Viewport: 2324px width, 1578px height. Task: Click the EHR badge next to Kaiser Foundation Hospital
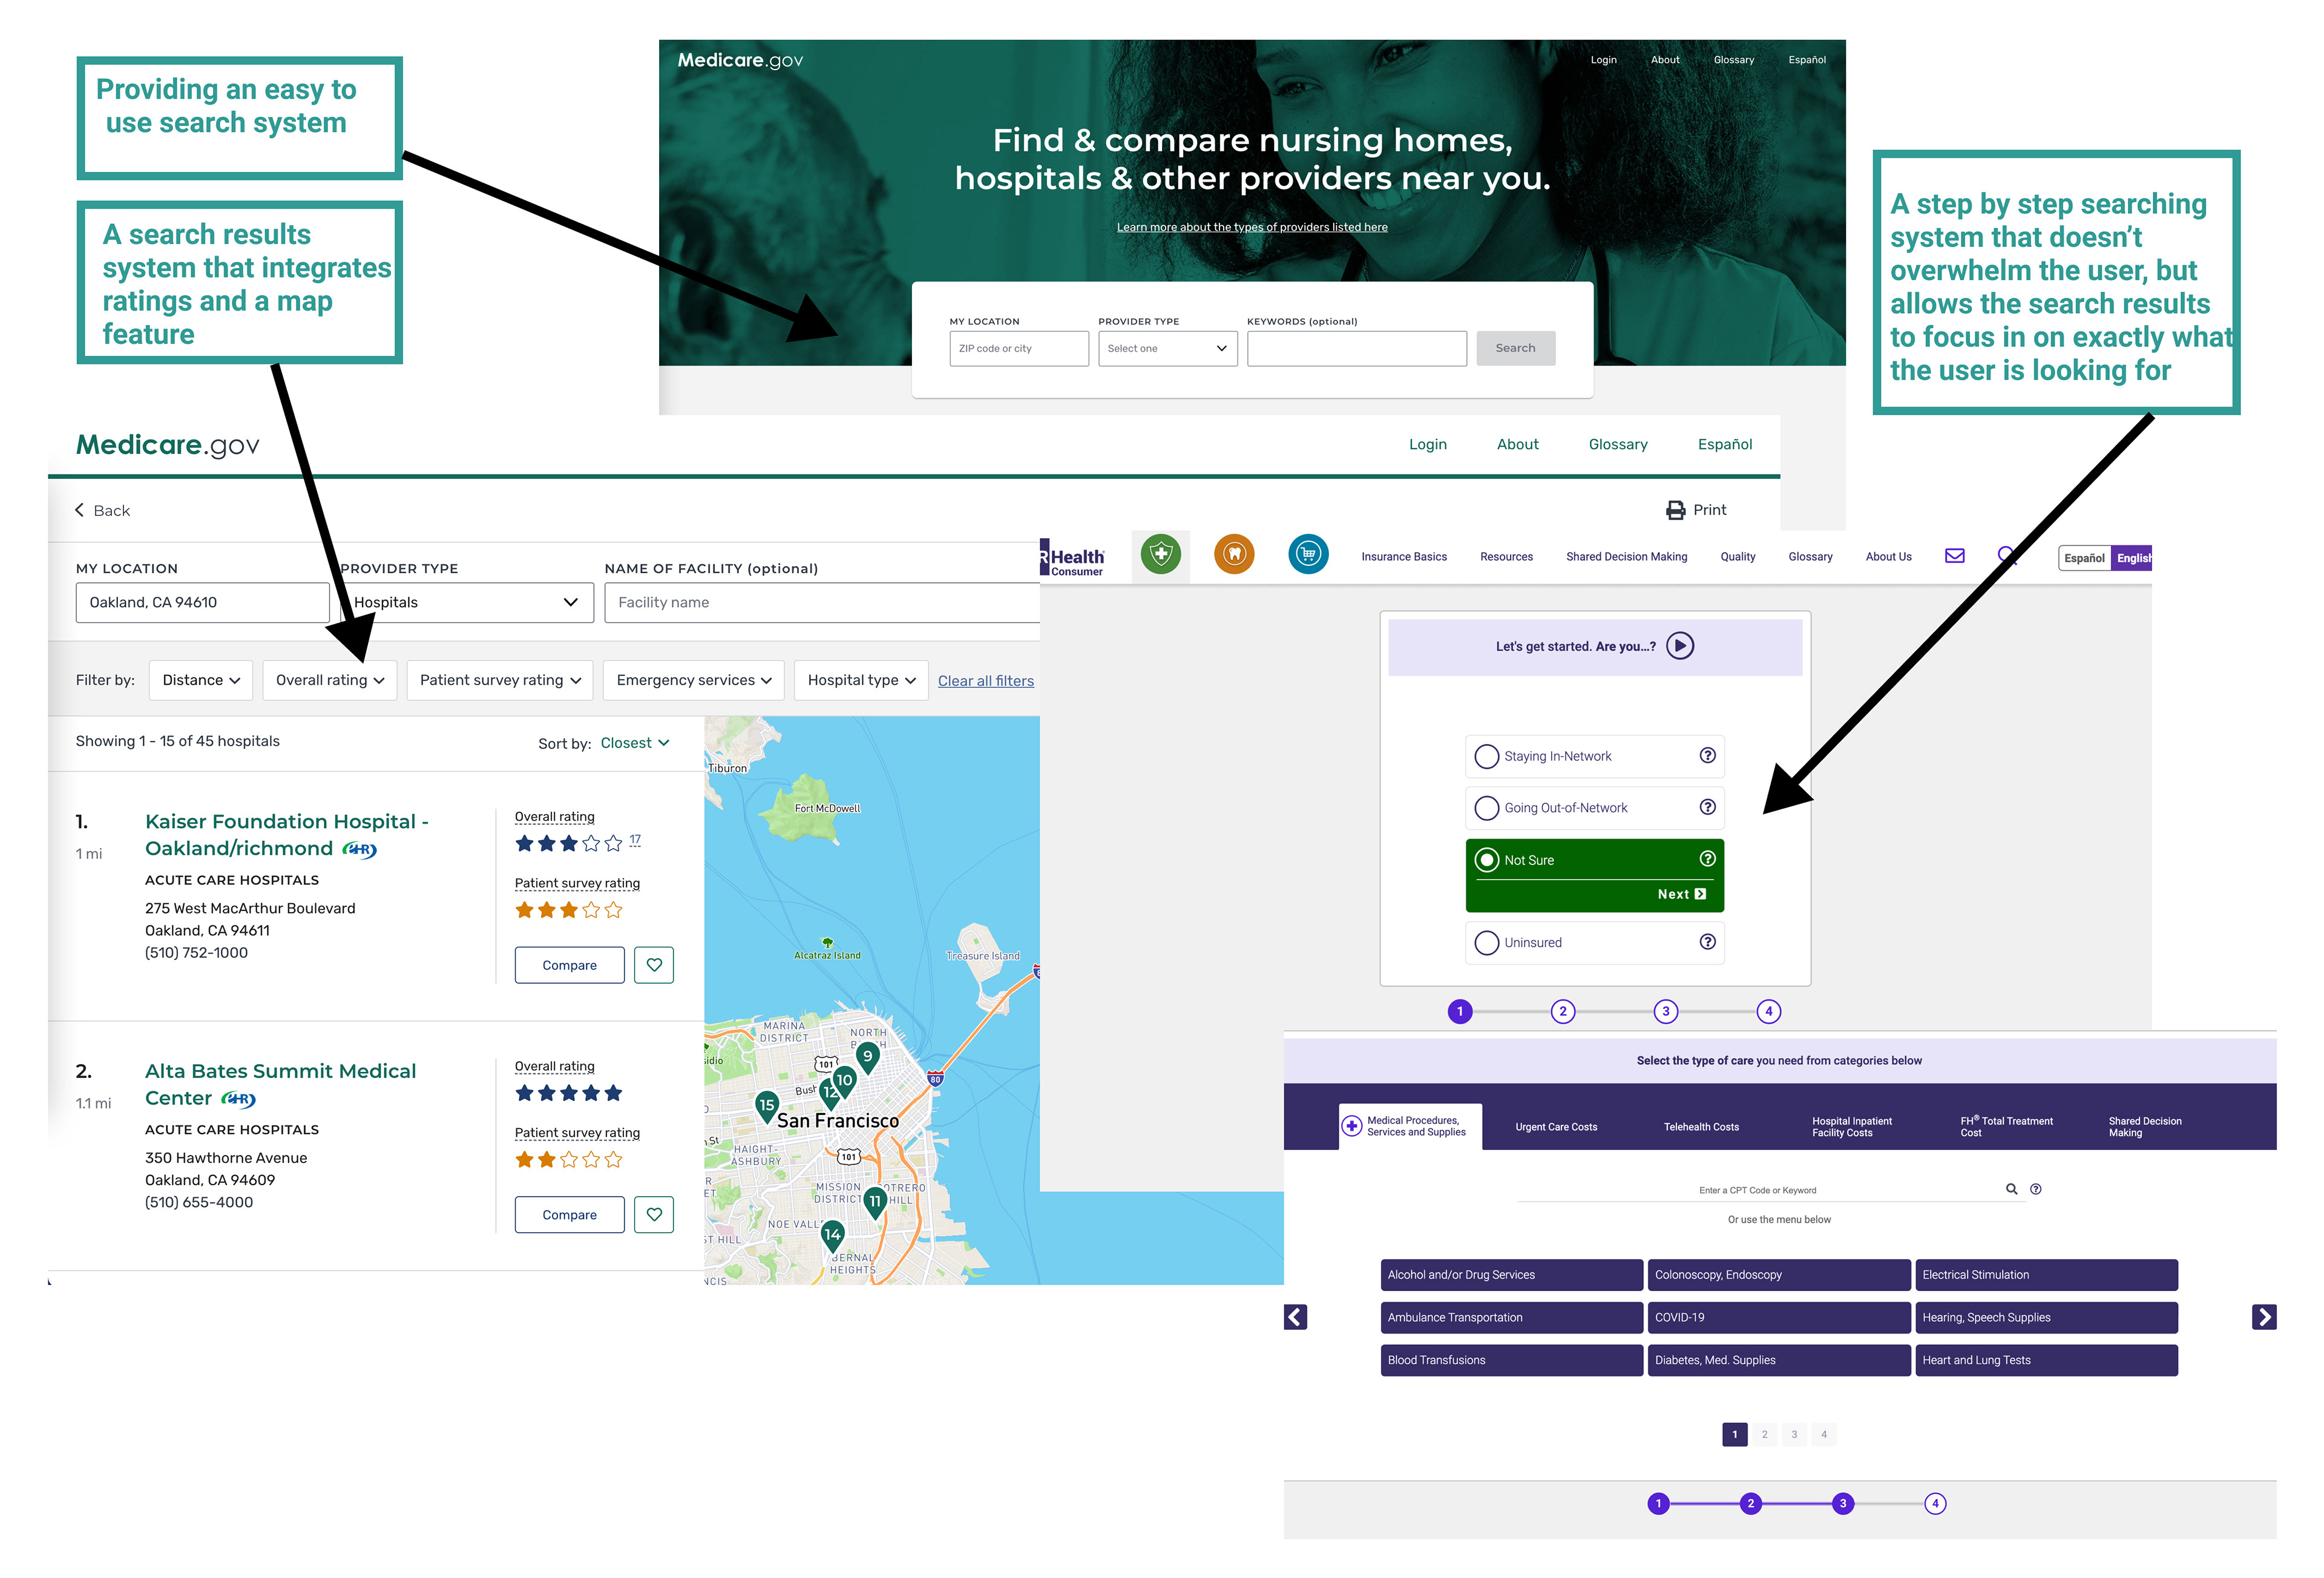(359, 850)
